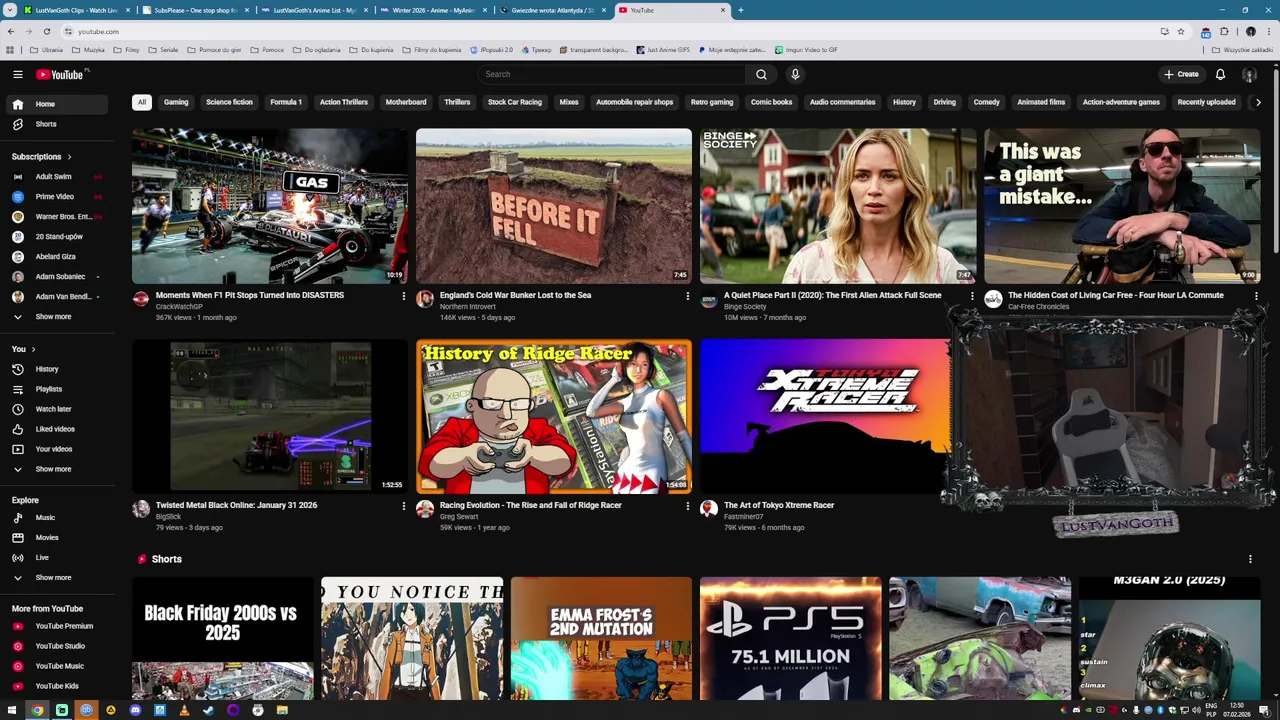Open History of Ridge Racer thumbnail
Screen dimensions: 1280x720
[554, 416]
